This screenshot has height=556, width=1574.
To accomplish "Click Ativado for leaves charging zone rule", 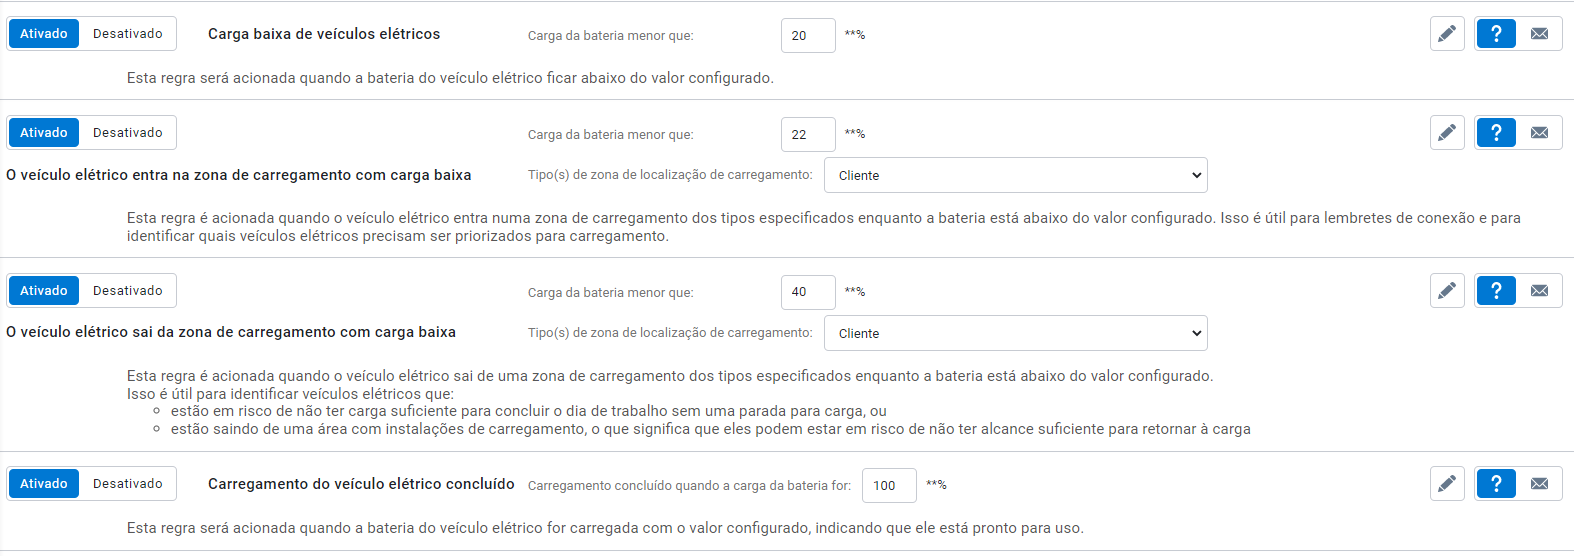I will click(x=44, y=291).
